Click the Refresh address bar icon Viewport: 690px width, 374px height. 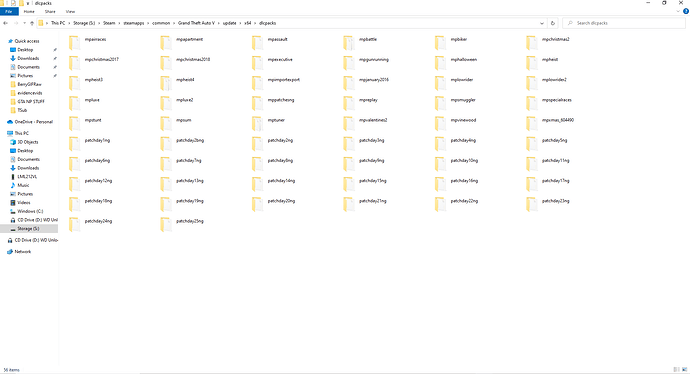[x=553, y=23]
